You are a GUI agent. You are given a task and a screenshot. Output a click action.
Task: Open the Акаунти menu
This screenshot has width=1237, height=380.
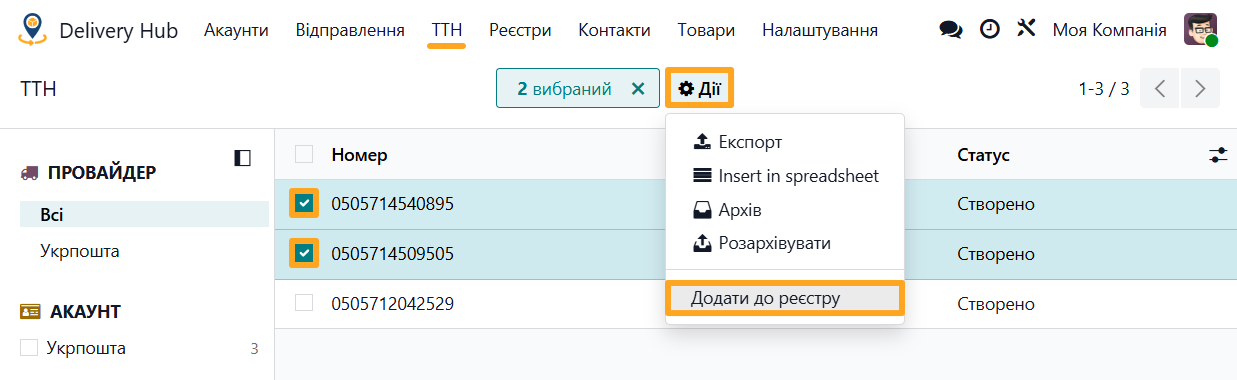pos(236,30)
